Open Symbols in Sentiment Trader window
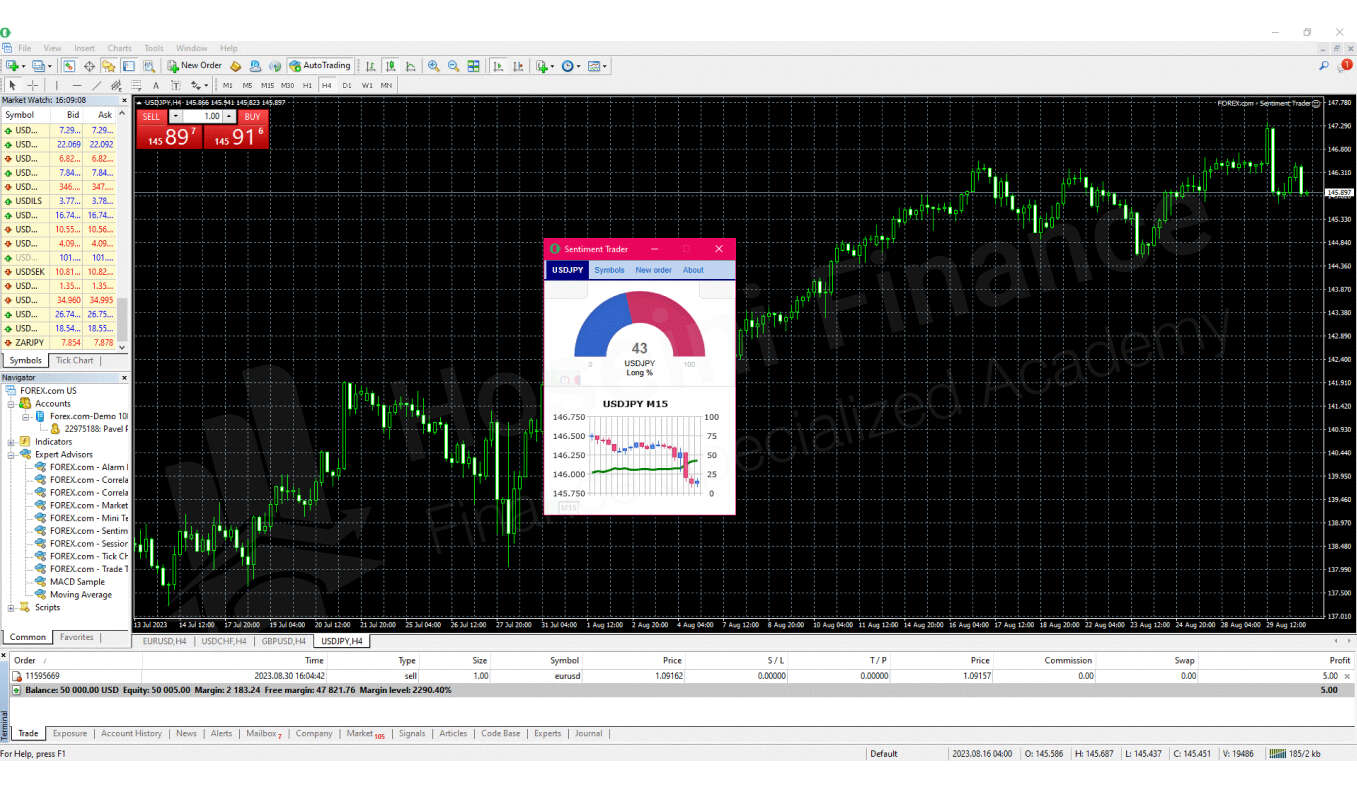Screen dimensions: 1357x785 click(609, 270)
